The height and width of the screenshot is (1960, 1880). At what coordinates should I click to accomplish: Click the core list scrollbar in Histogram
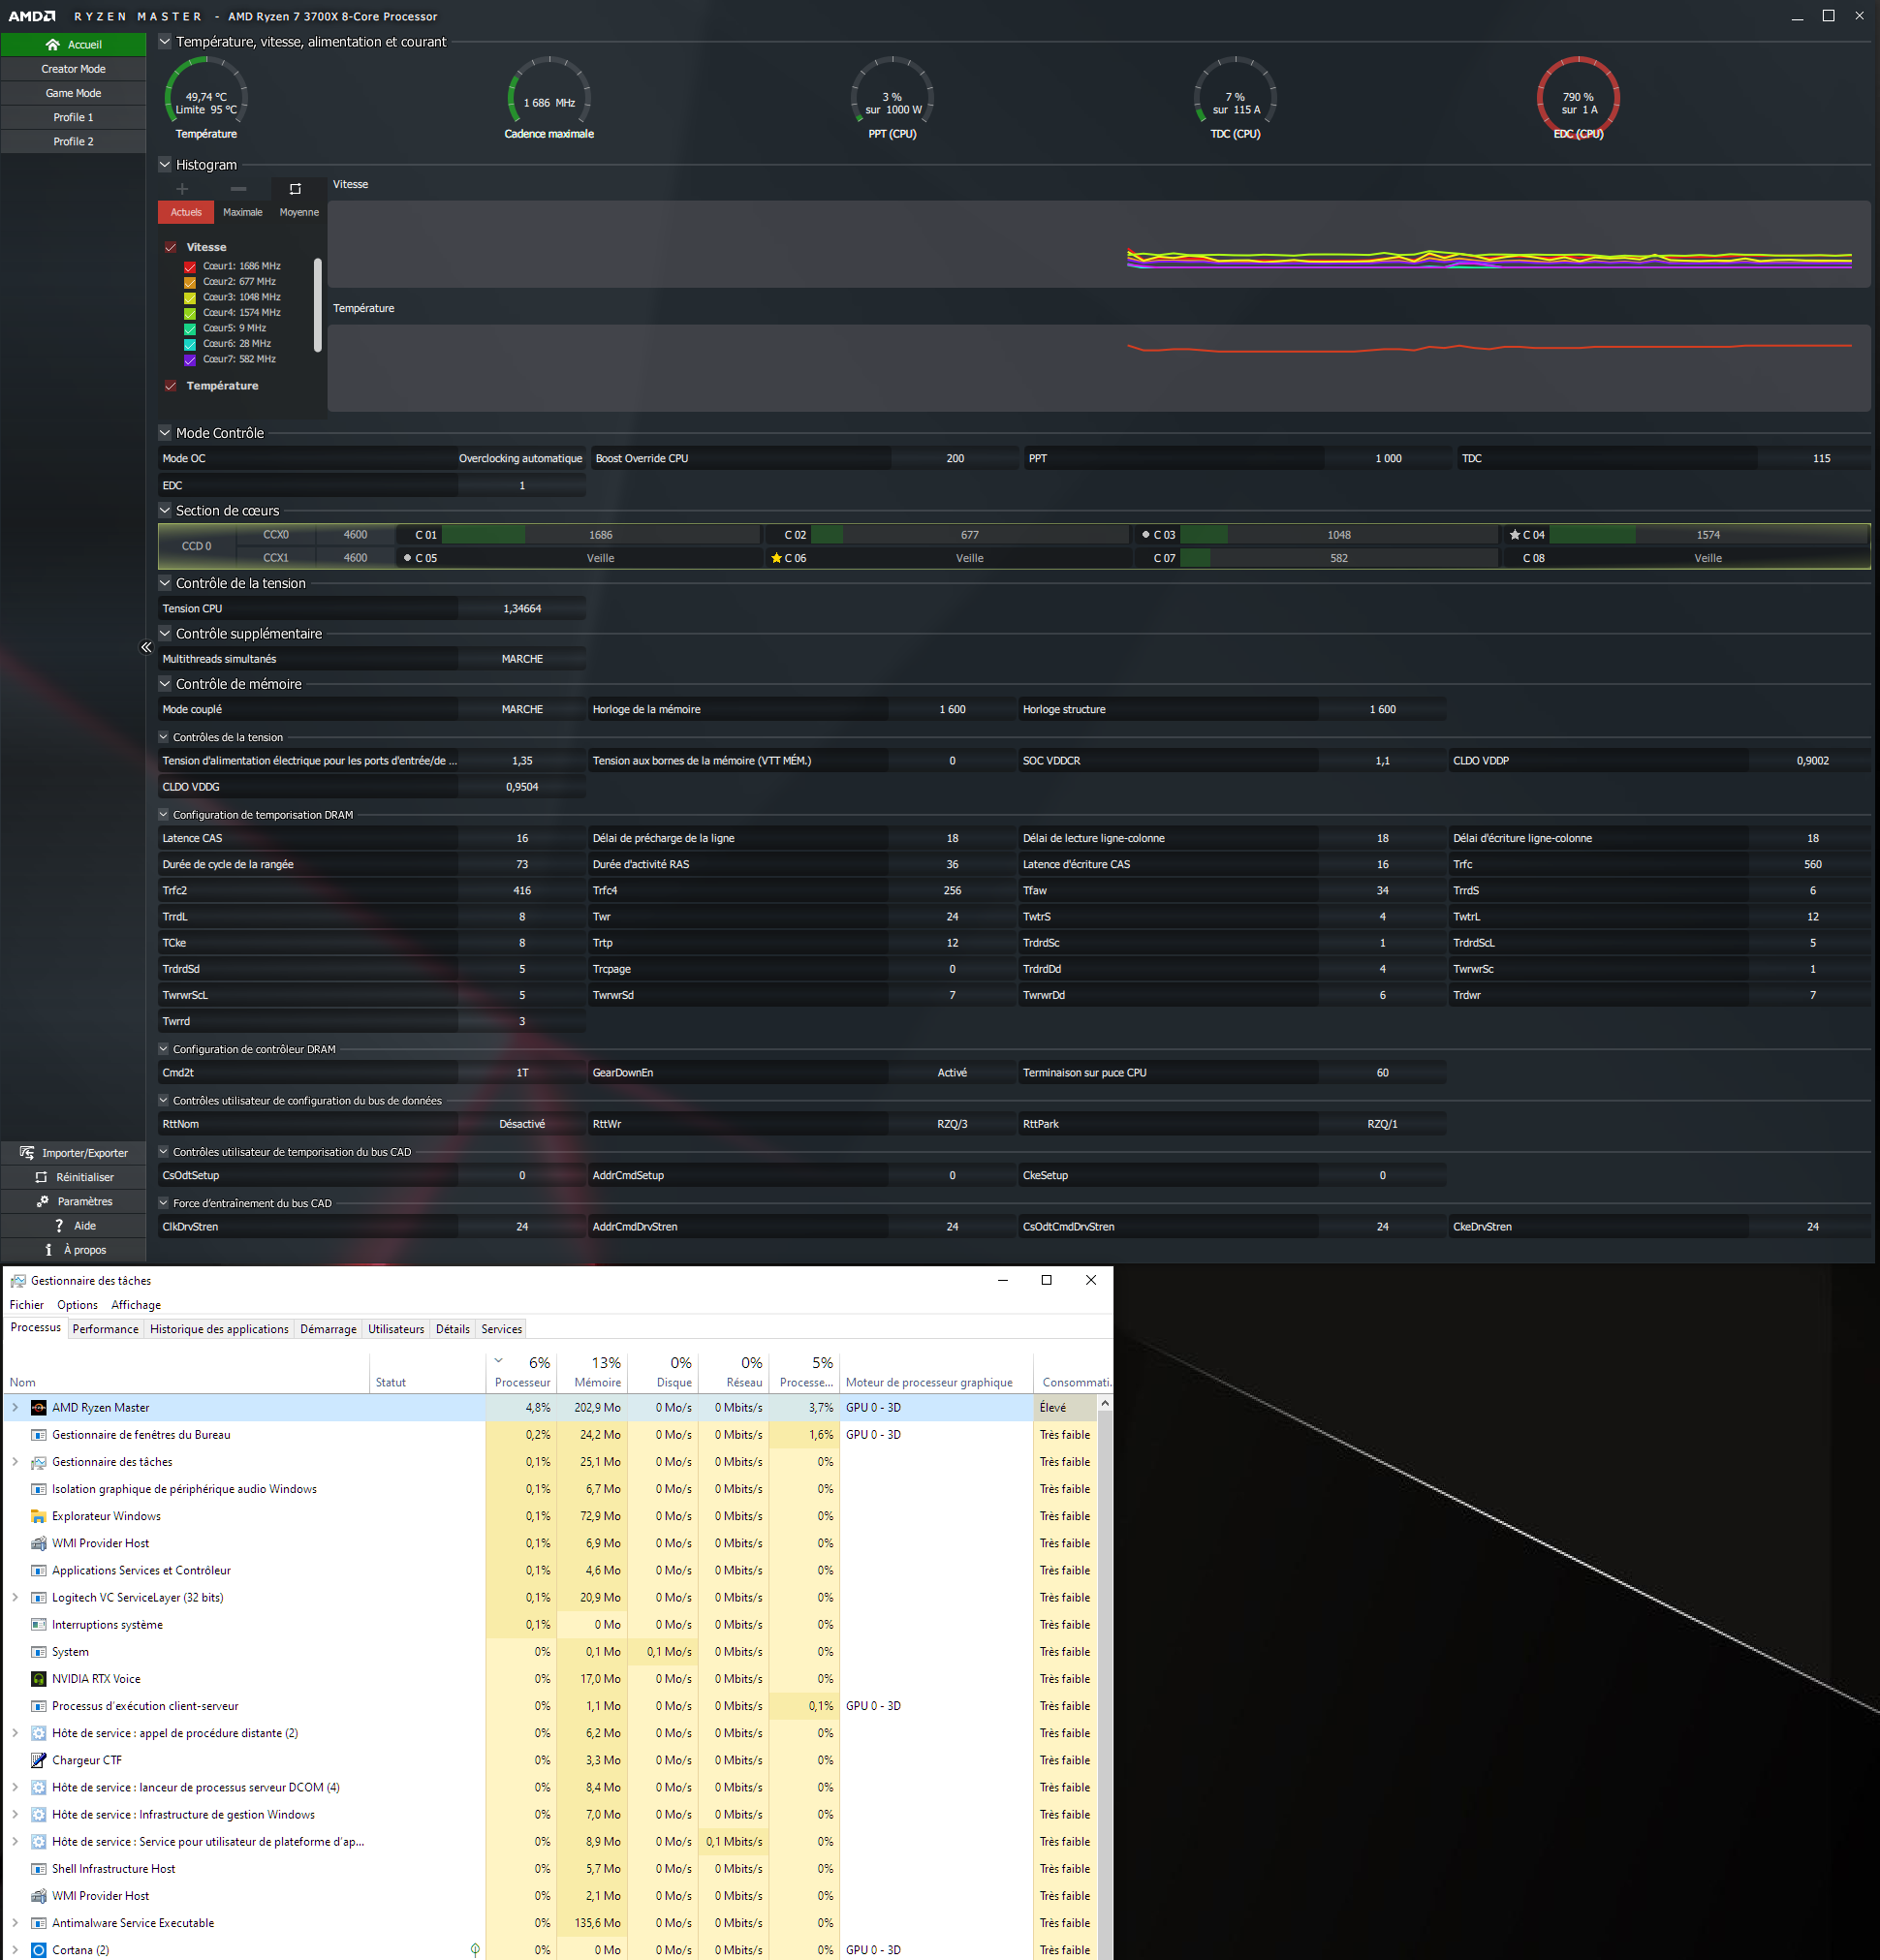point(318,305)
